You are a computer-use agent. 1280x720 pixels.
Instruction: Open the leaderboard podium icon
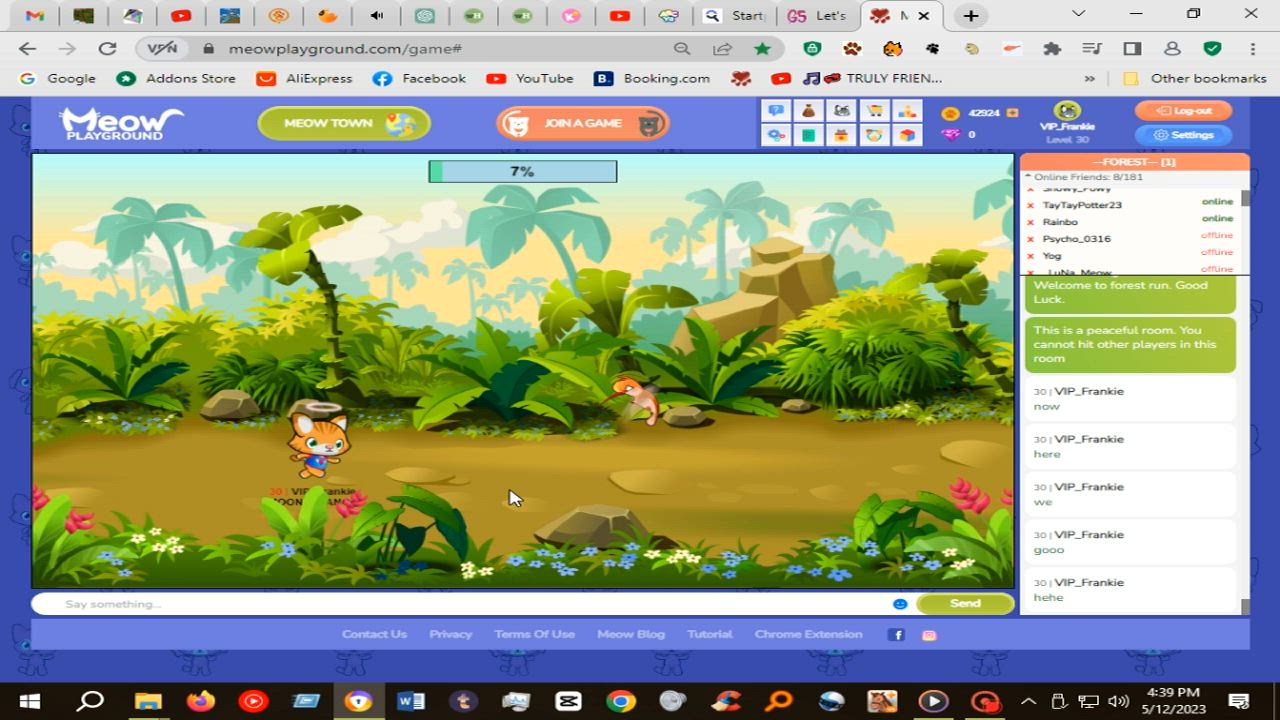[907, 111]
